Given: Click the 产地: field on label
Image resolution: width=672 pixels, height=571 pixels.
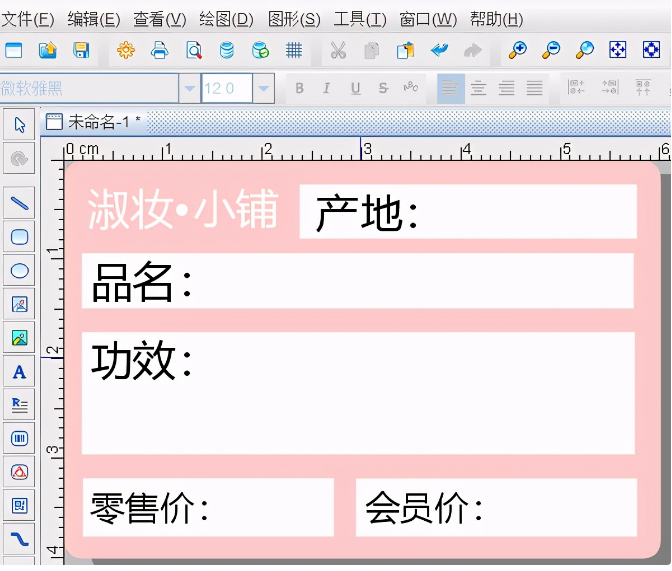Looking at the screenshot, I should (x=468, y=211).
